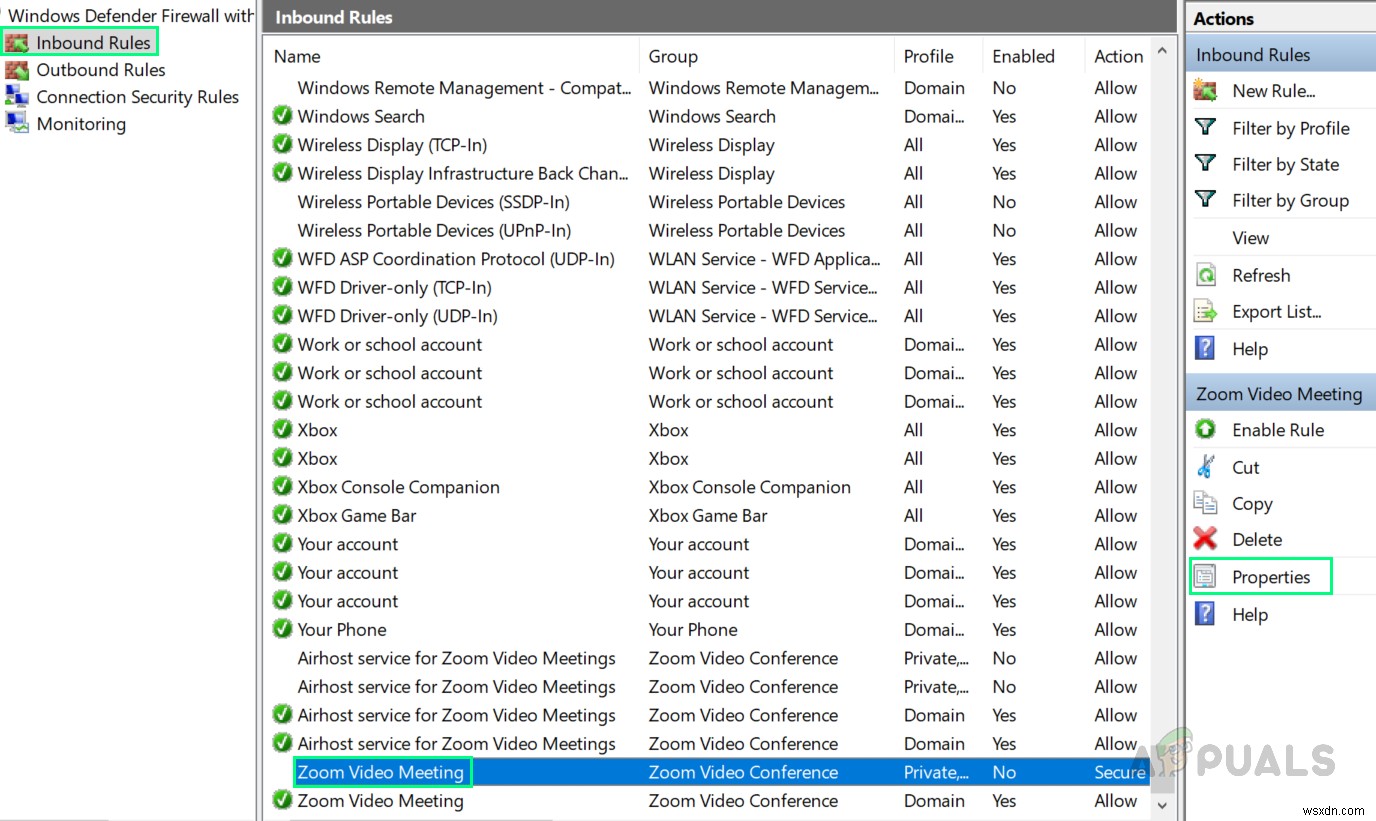The width and height of the screenshot is (1376, 821).
Task: Click Copy action text
Action: click(1252, 504)
